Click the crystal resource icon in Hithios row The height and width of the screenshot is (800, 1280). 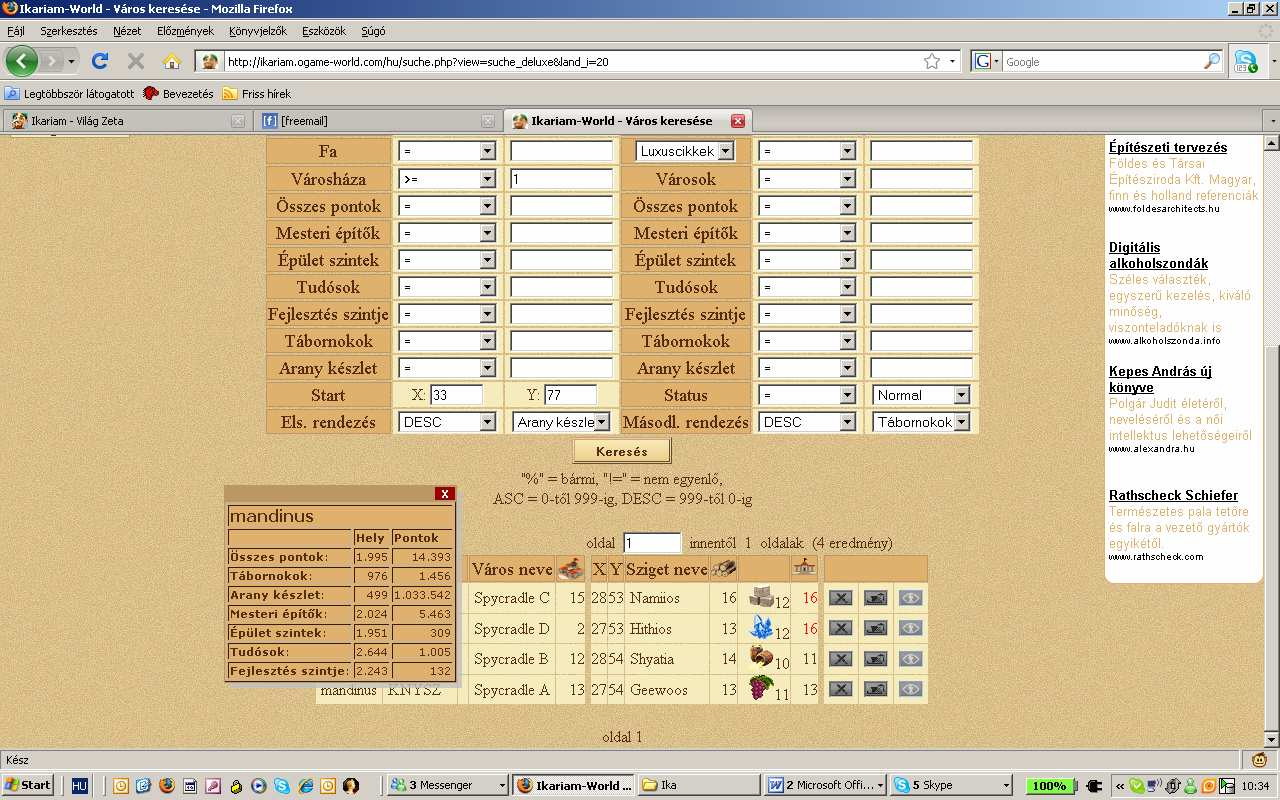(761, 627)
